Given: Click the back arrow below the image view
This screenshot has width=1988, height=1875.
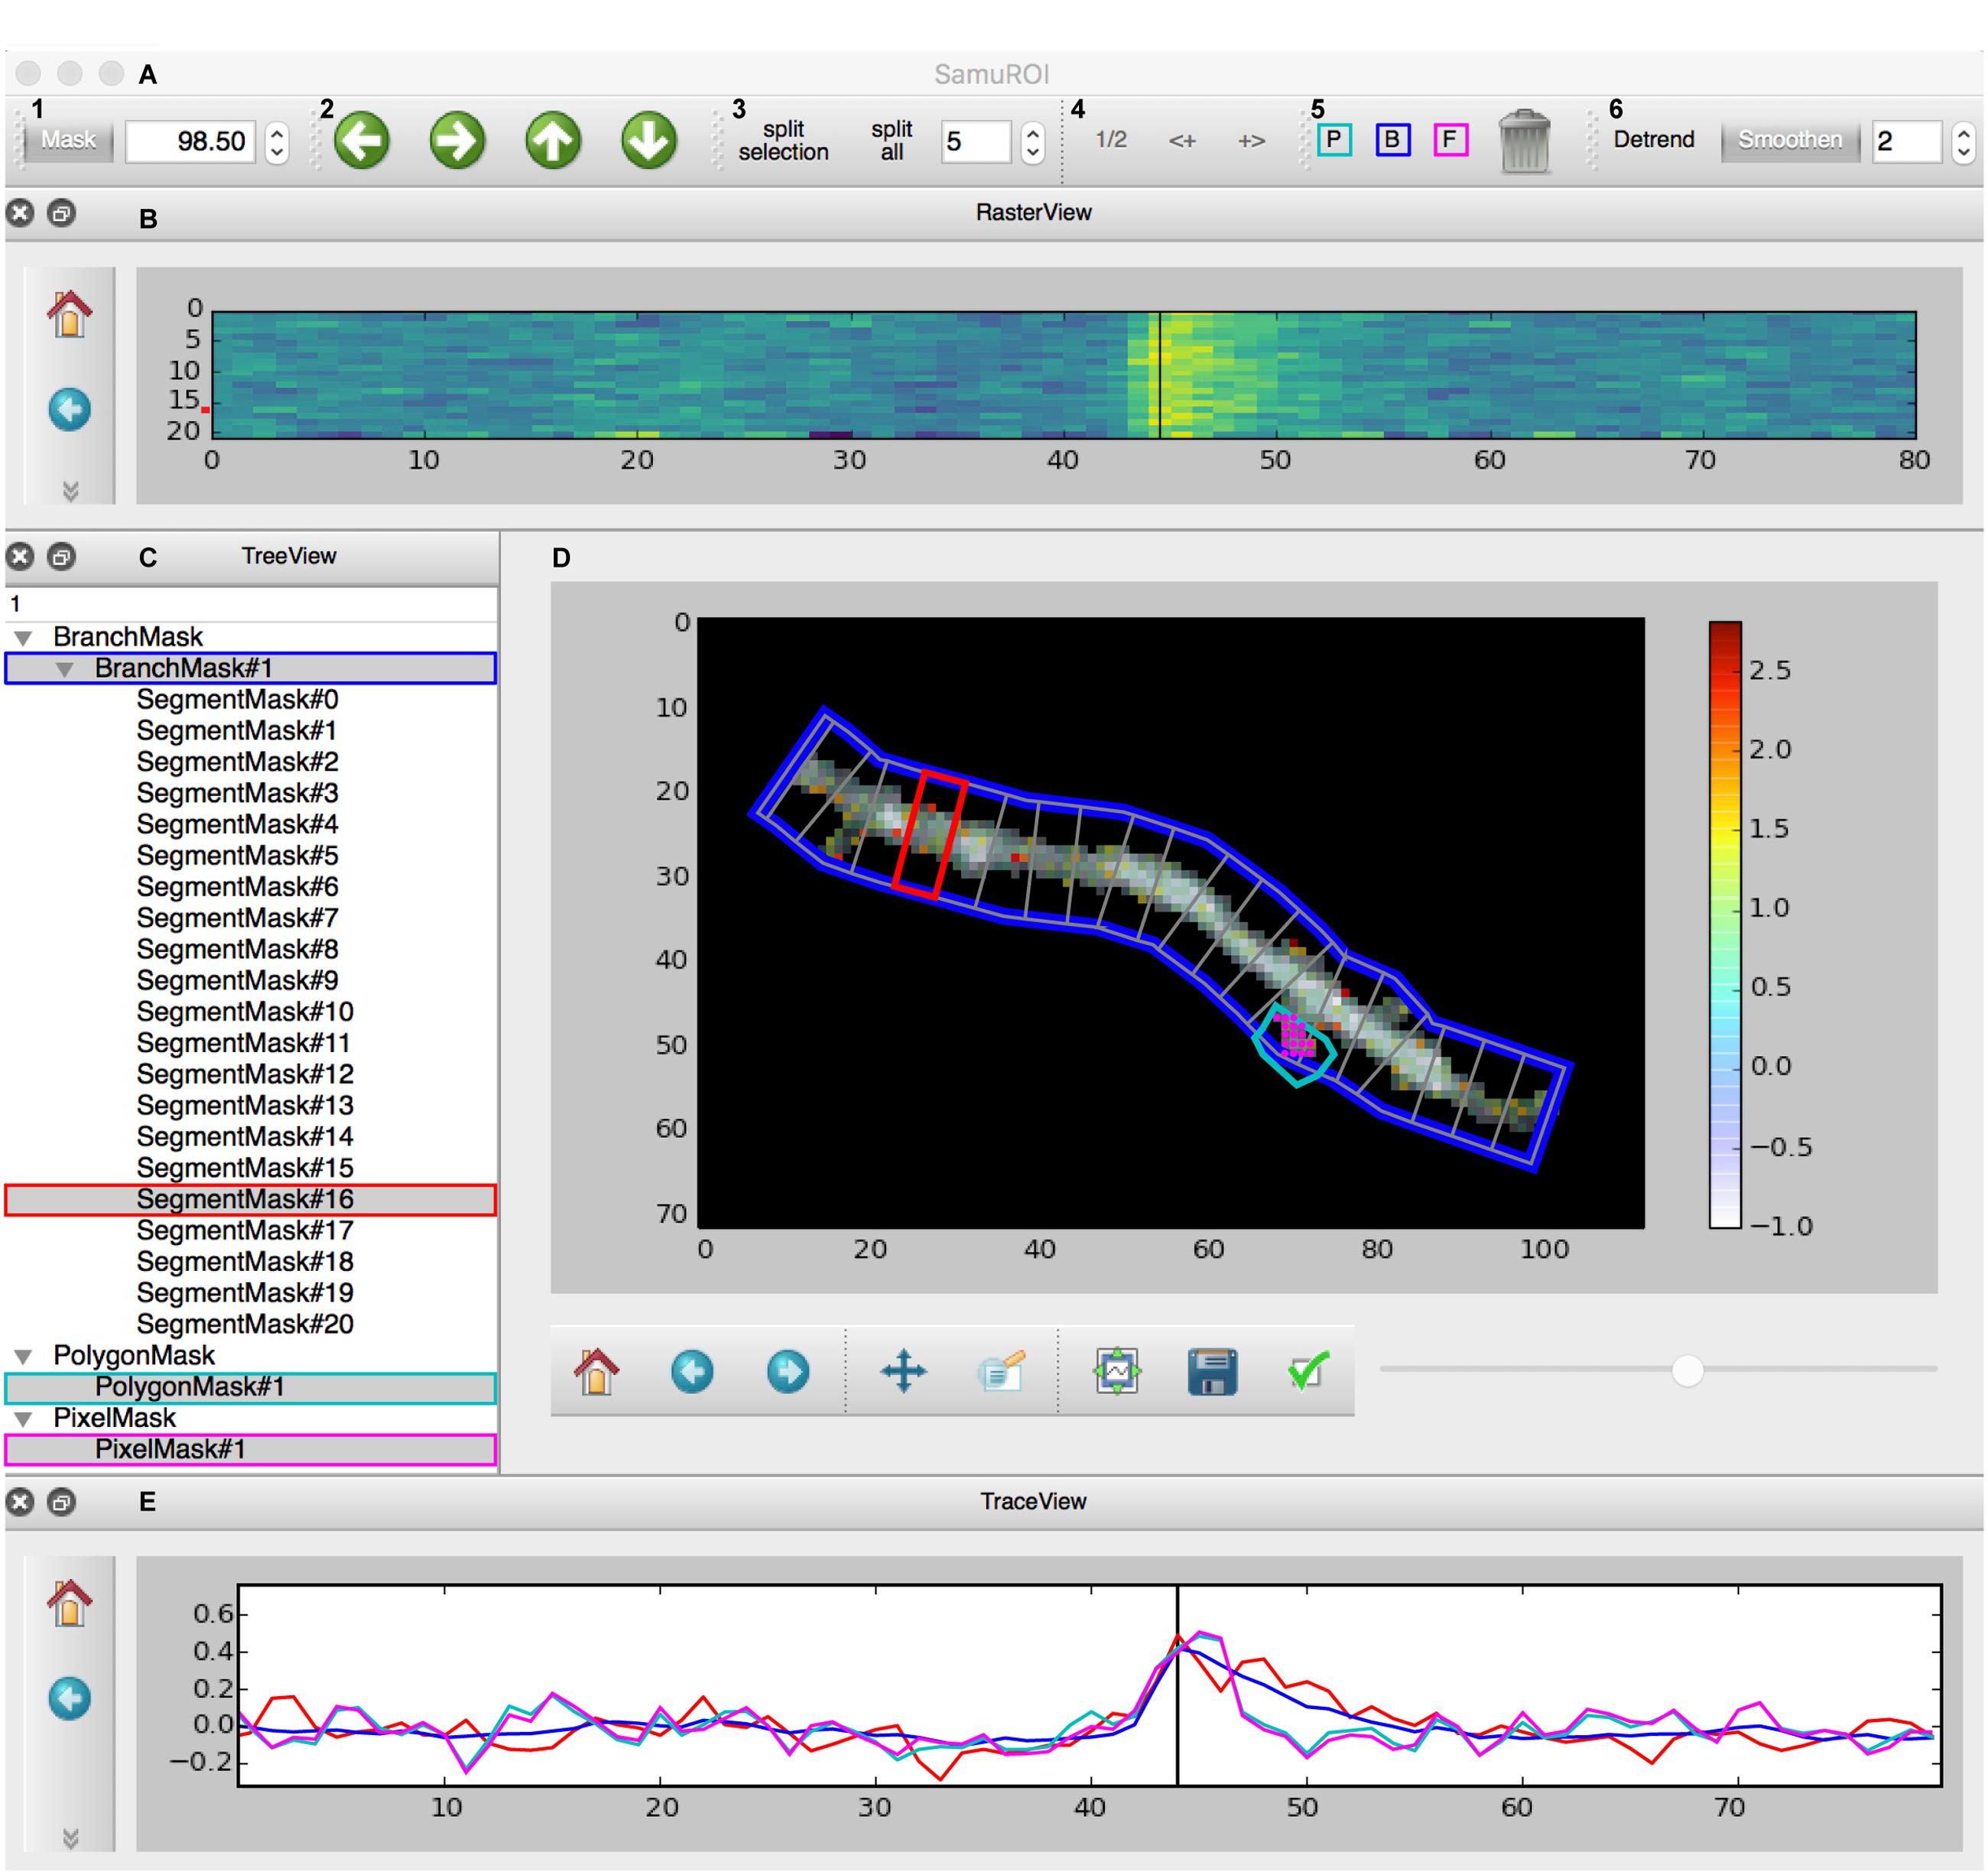Looking at the screenshot, I should [692, 1371].
